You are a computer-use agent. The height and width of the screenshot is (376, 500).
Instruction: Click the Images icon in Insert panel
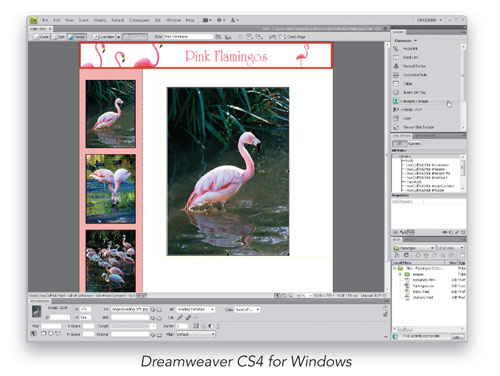(396, 101)
